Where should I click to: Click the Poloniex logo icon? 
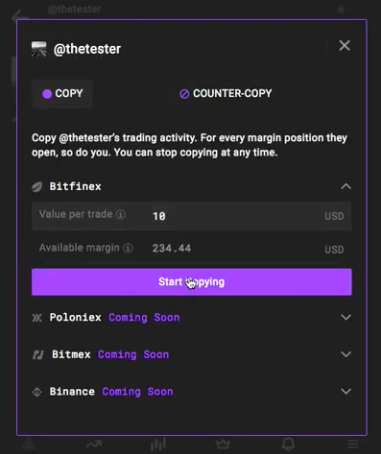(37, 318)
